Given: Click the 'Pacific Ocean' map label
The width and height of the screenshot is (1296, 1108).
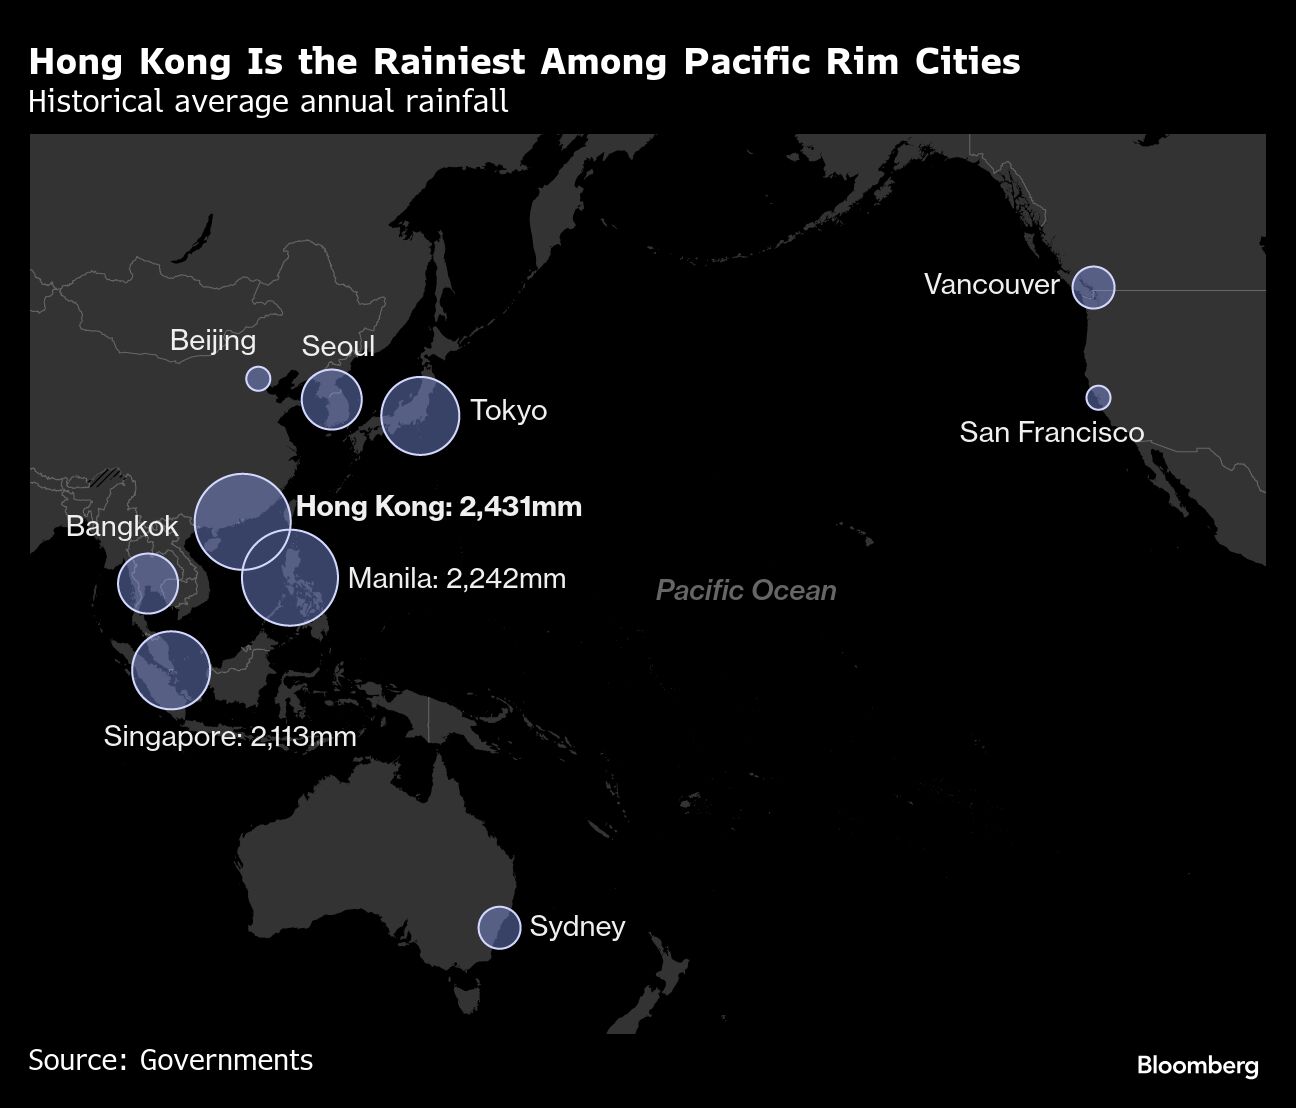Looking at the screenshot, I should point(746,590).
